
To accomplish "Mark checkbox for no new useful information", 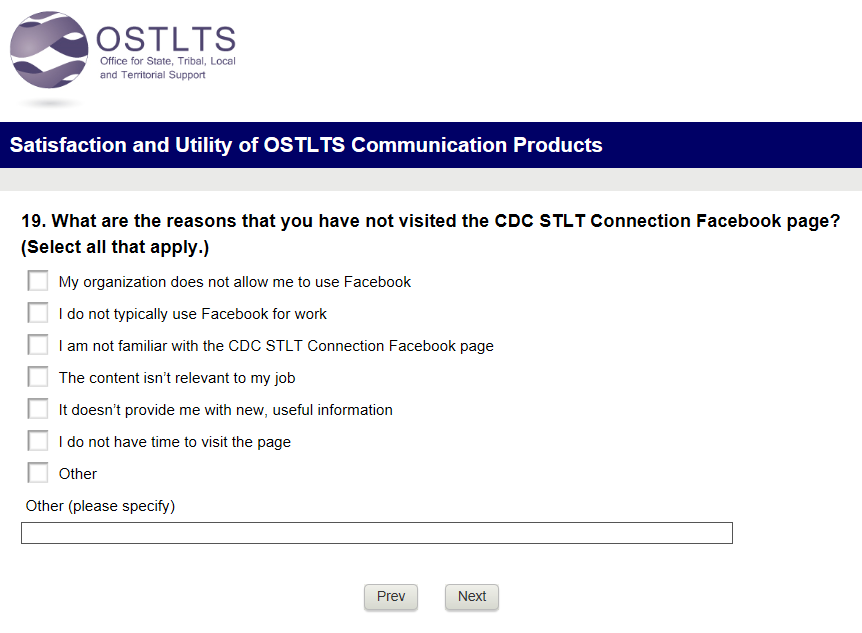I will tap(38, 409).
